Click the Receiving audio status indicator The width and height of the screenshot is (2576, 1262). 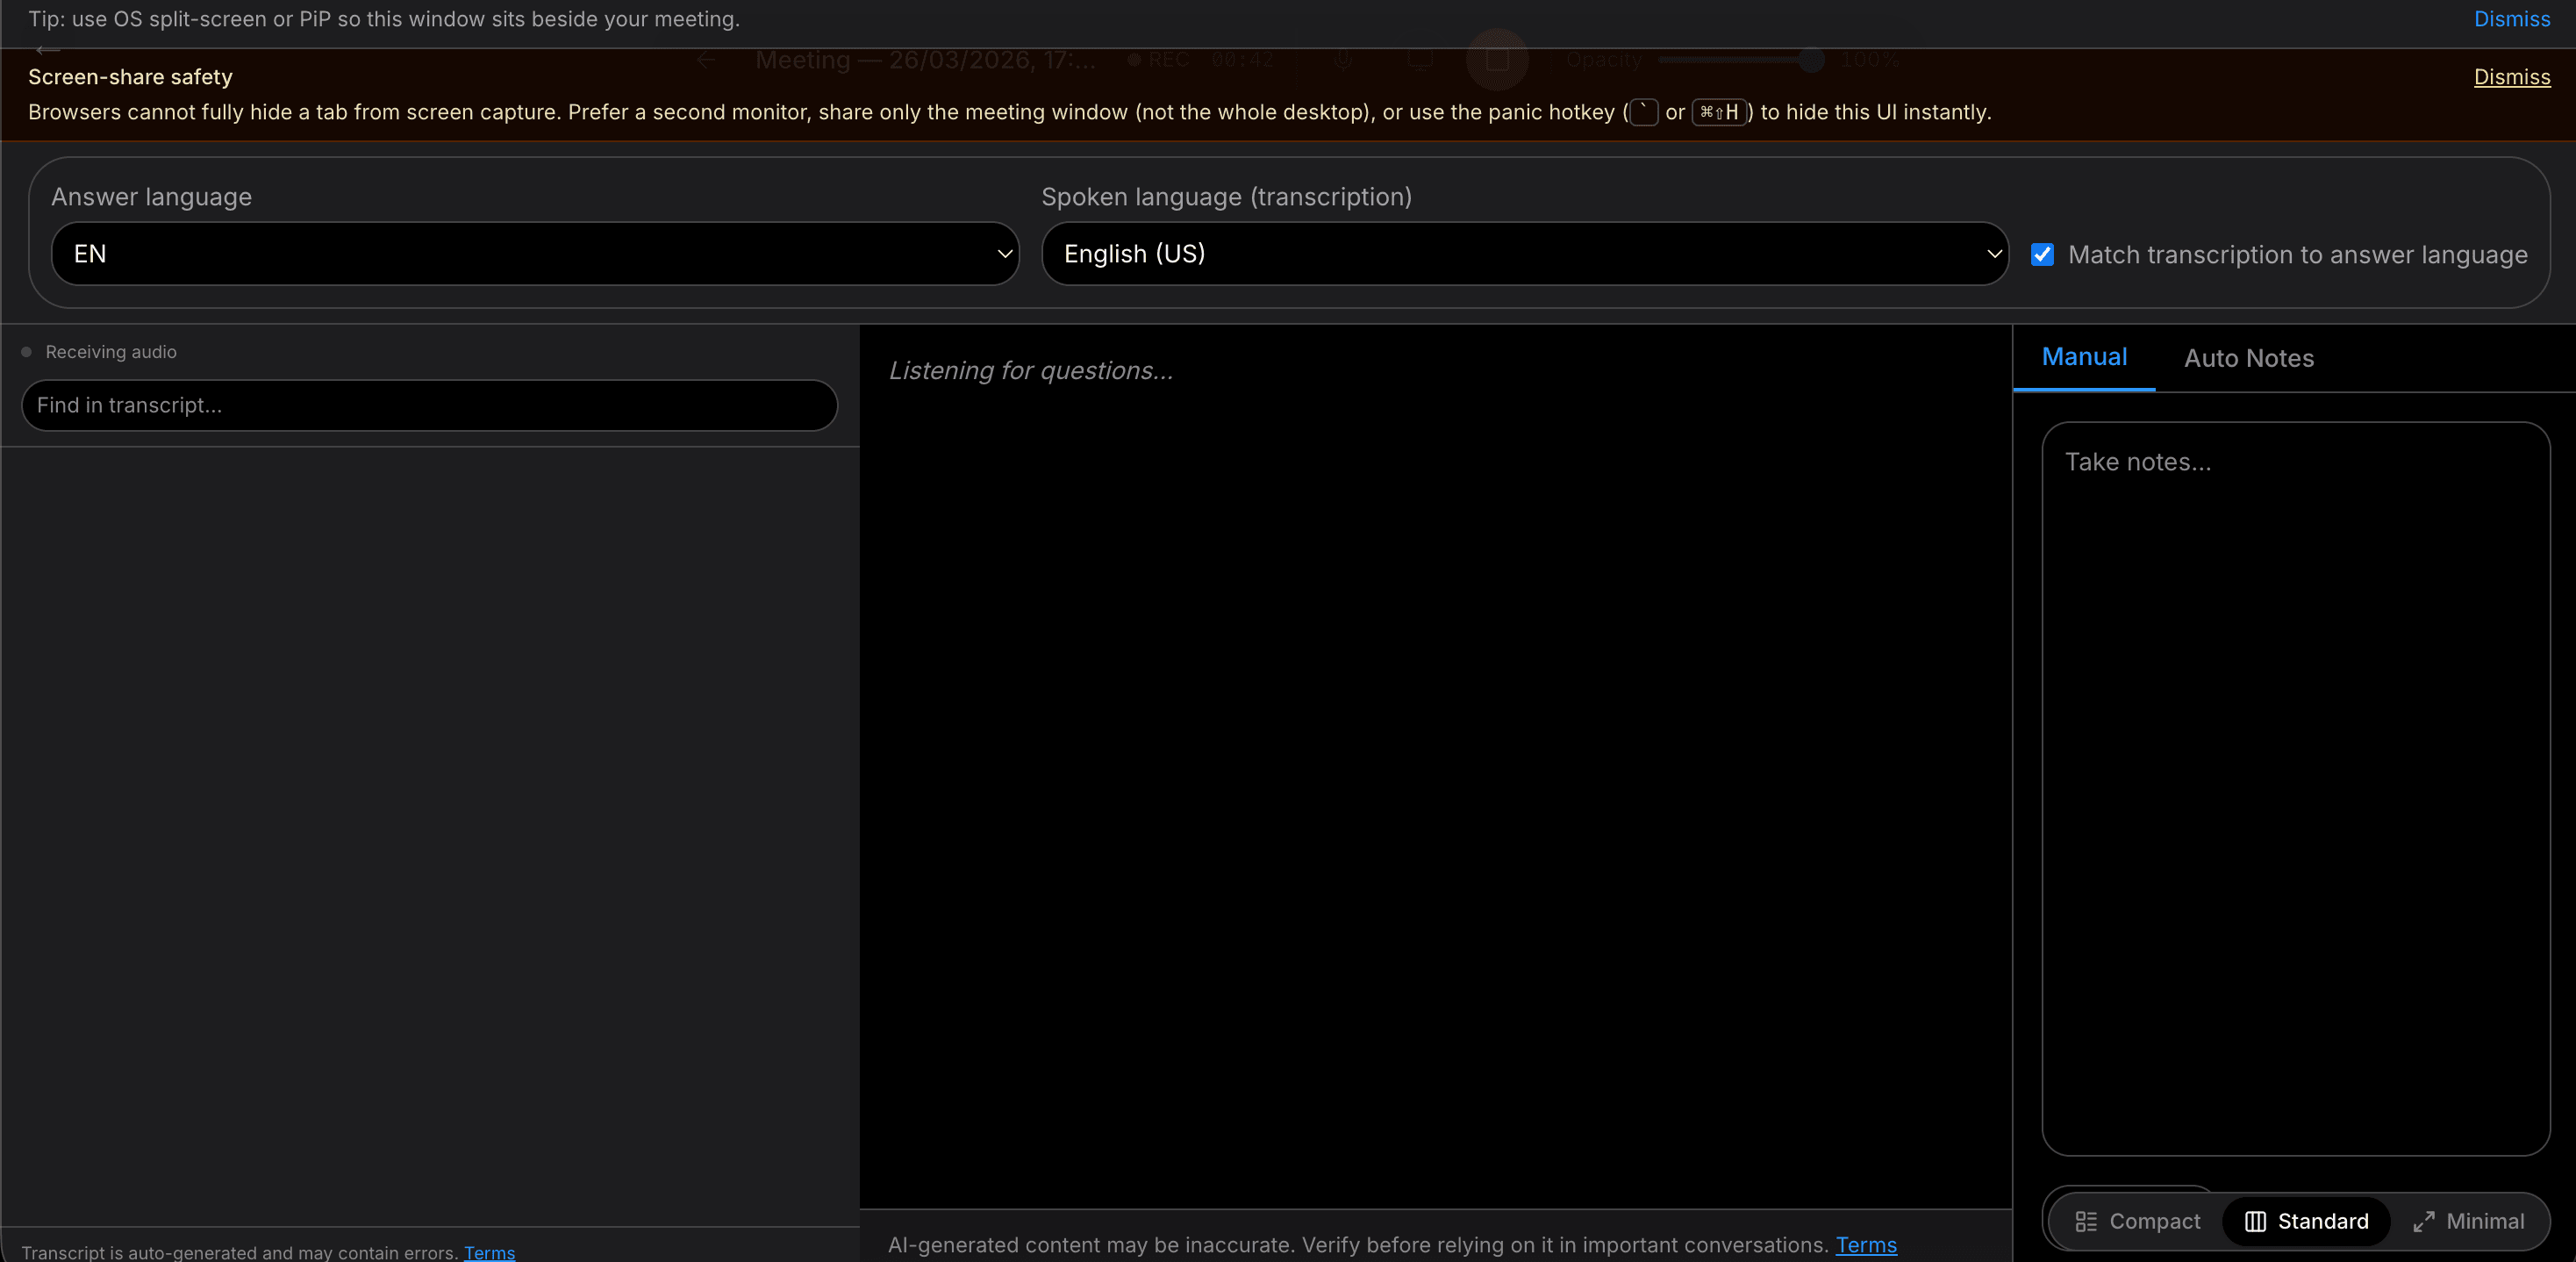pyautogui.click(x=99, y=352)
